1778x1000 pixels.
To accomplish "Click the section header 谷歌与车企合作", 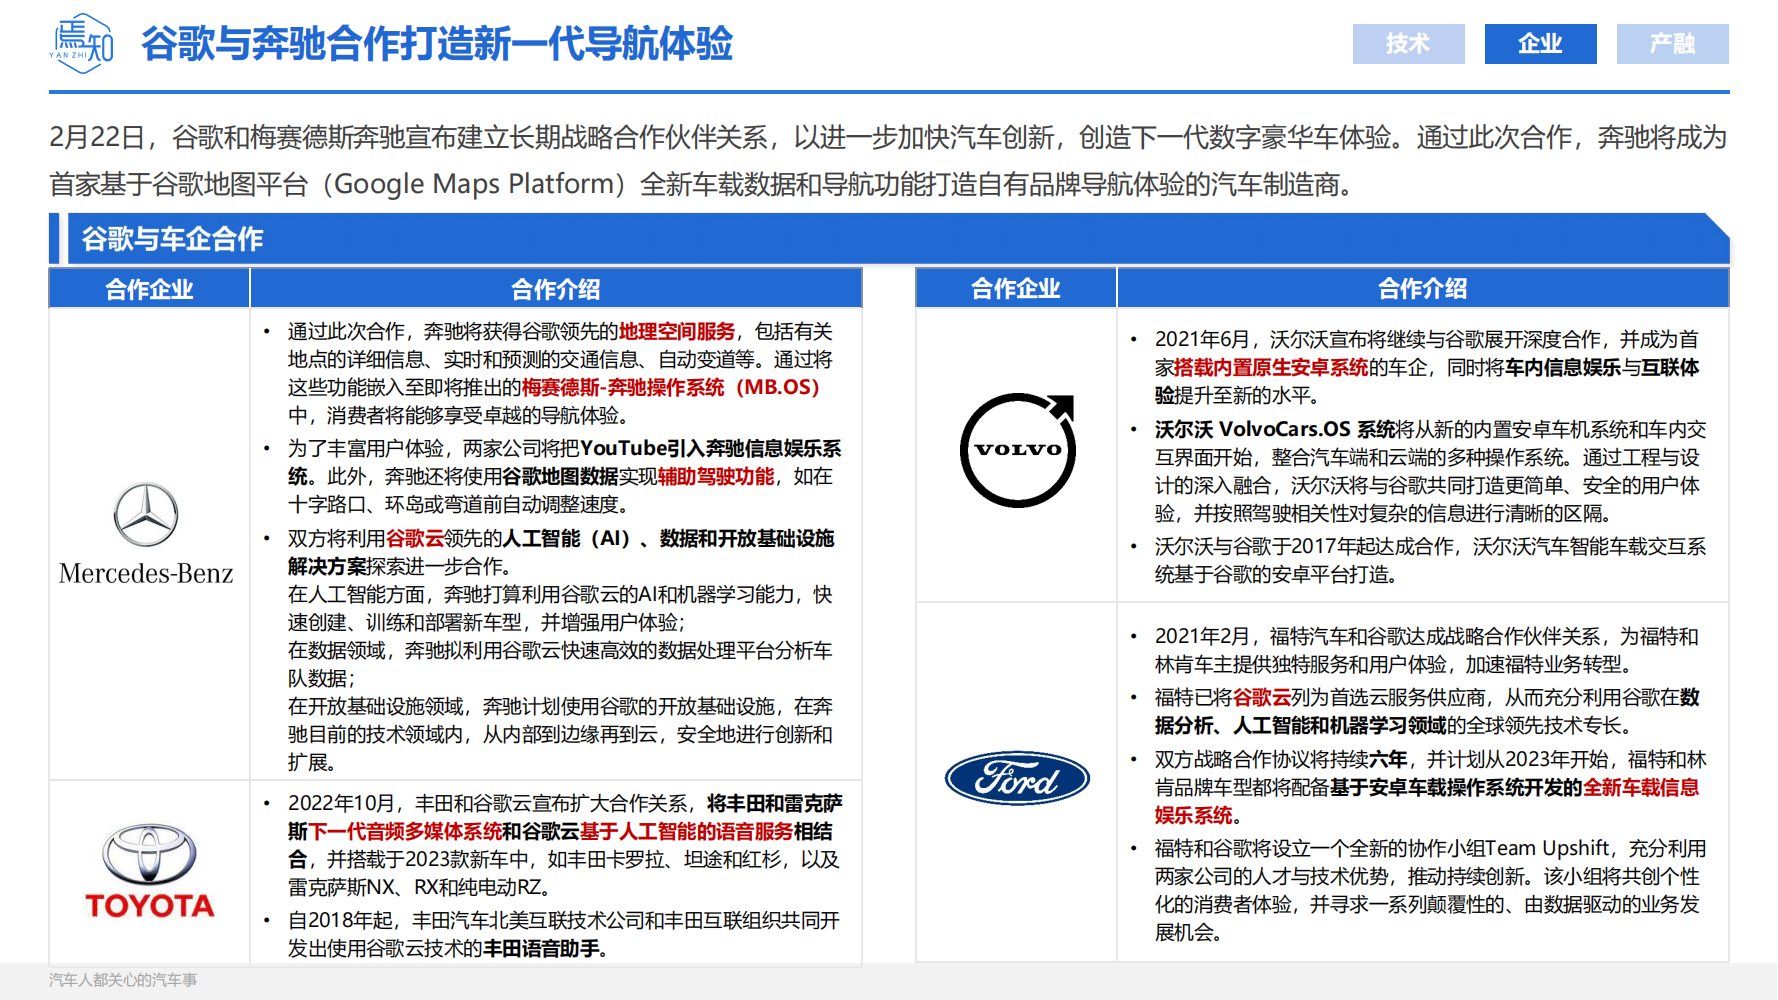I will pos(172,239).
